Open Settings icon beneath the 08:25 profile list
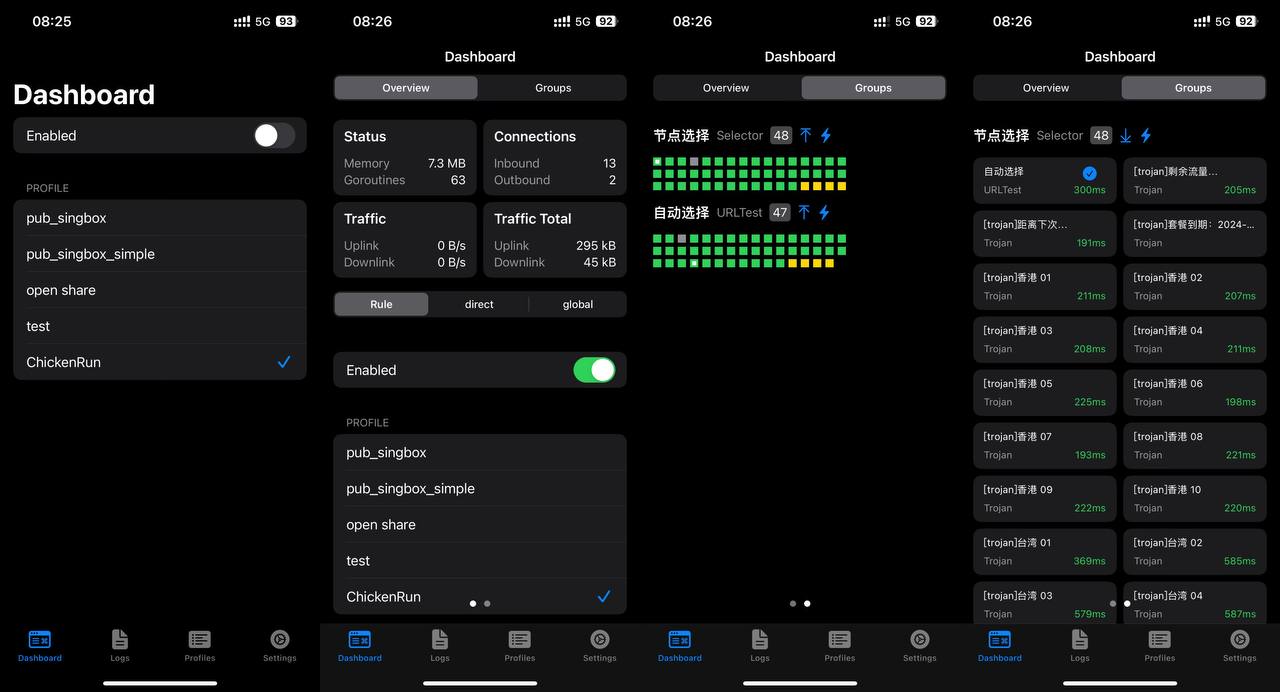This screenshot has width=1280, height=692. point(280,645)
